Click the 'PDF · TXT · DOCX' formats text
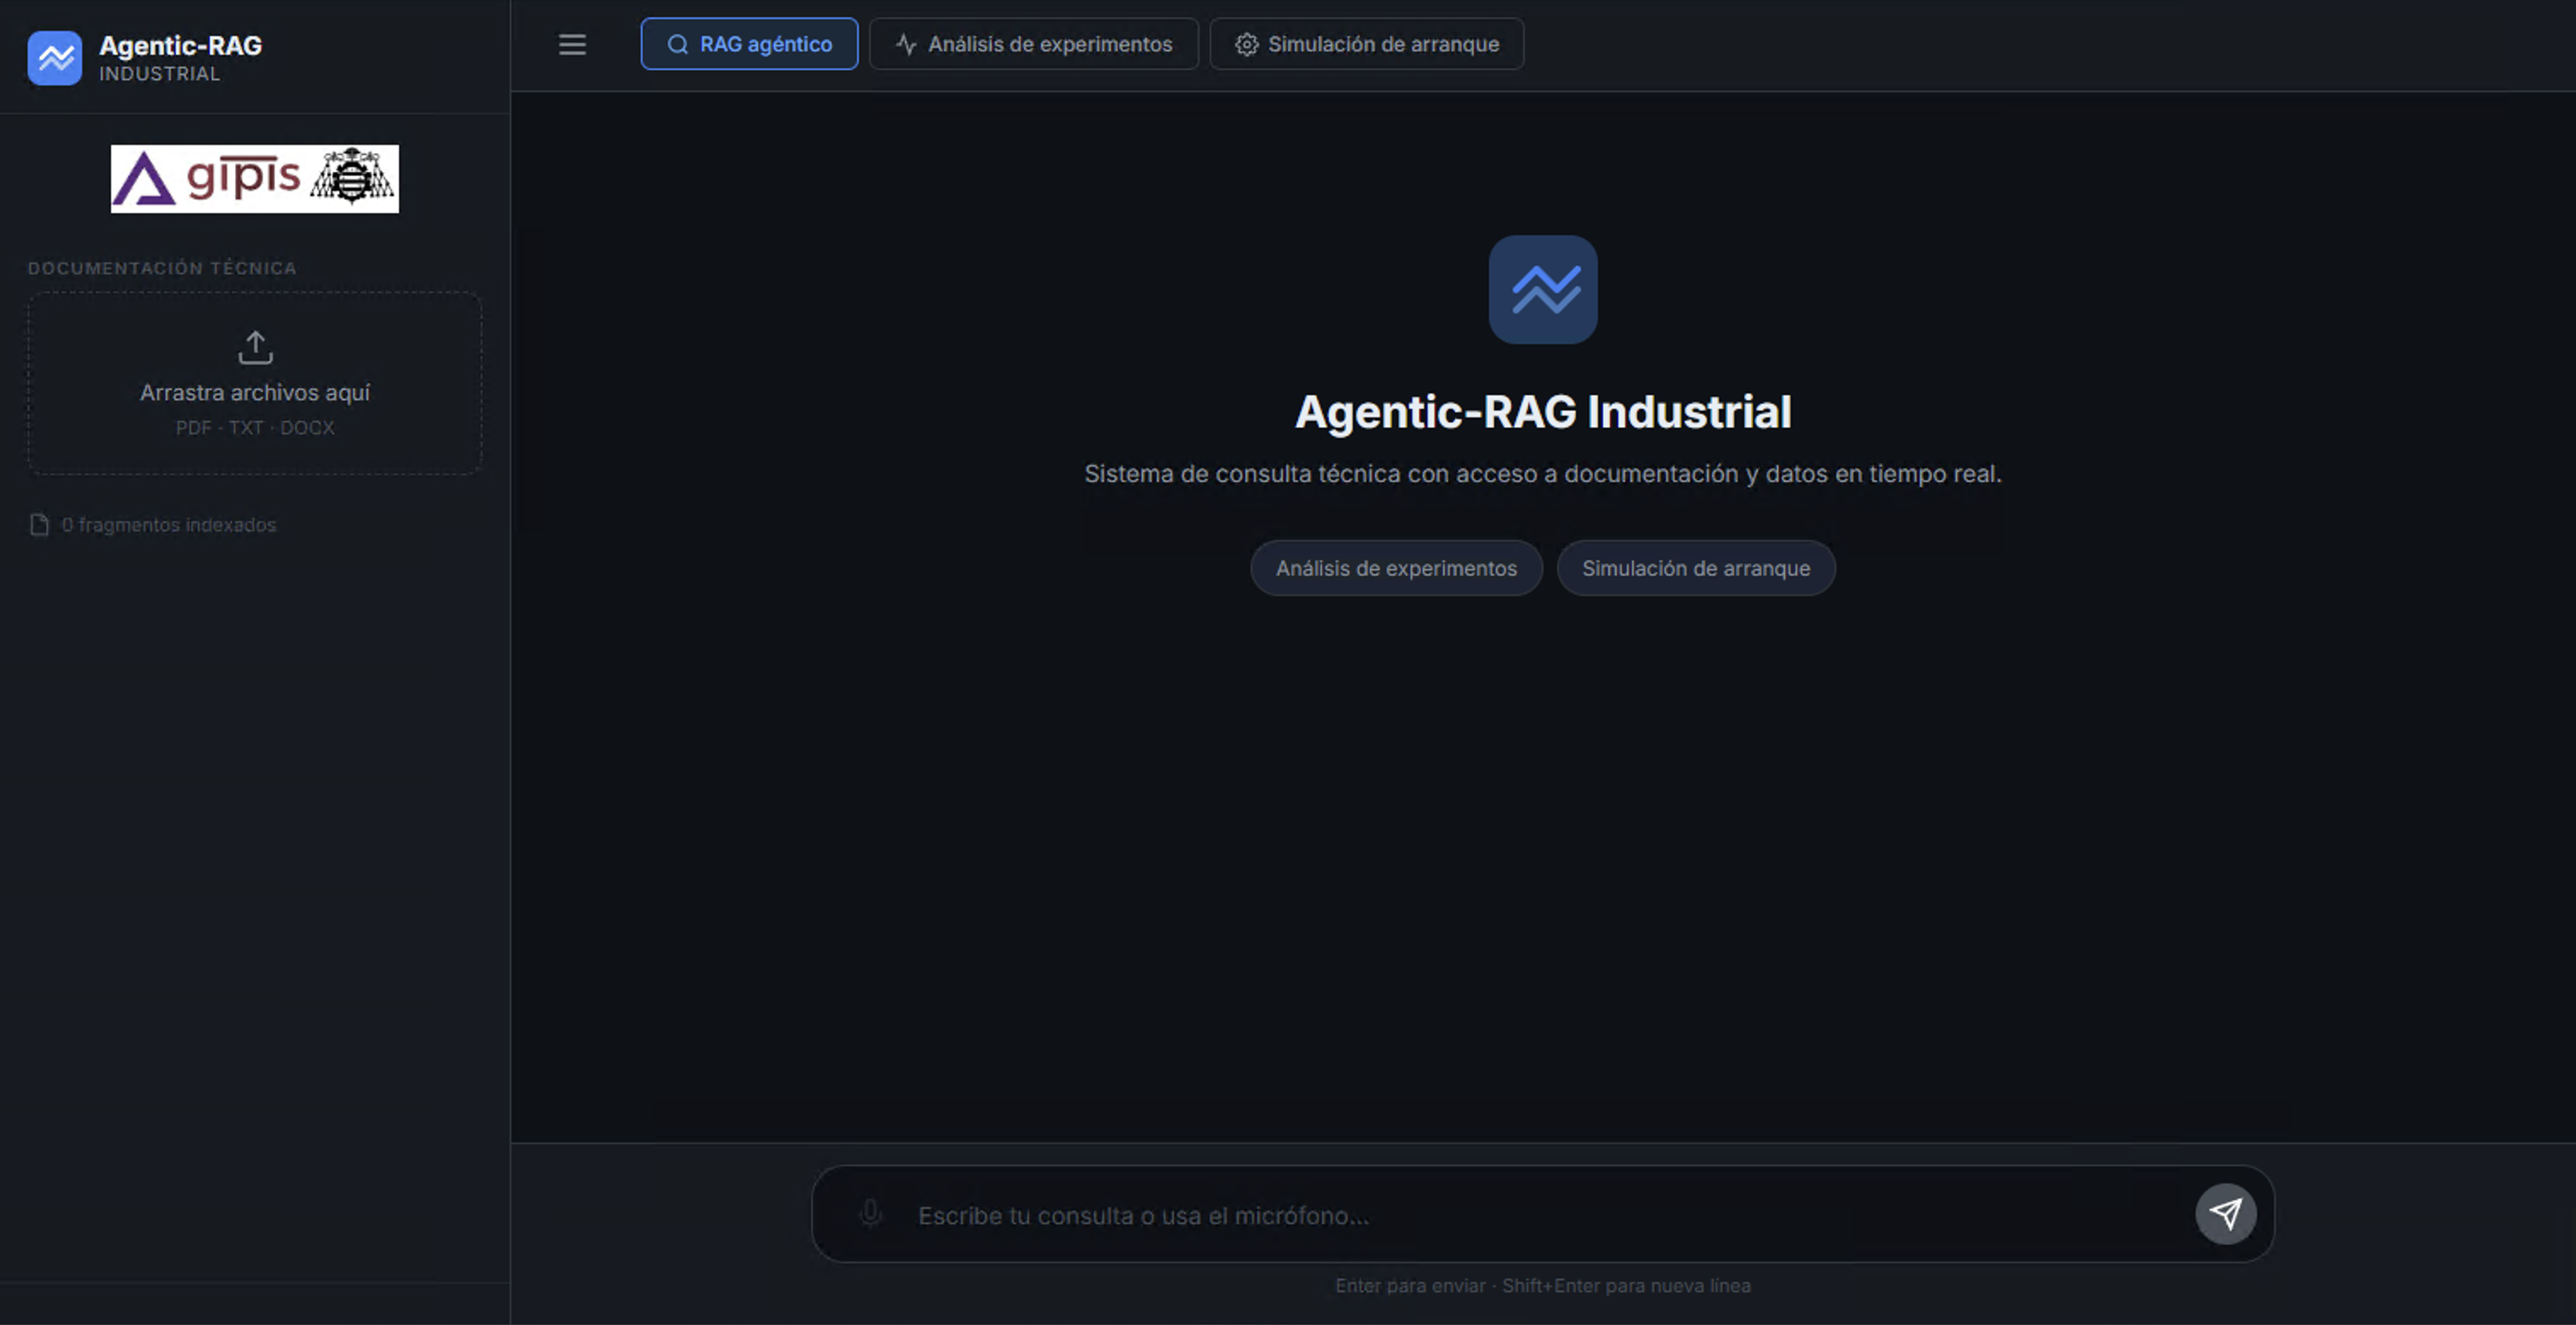 tap(255, 428)
